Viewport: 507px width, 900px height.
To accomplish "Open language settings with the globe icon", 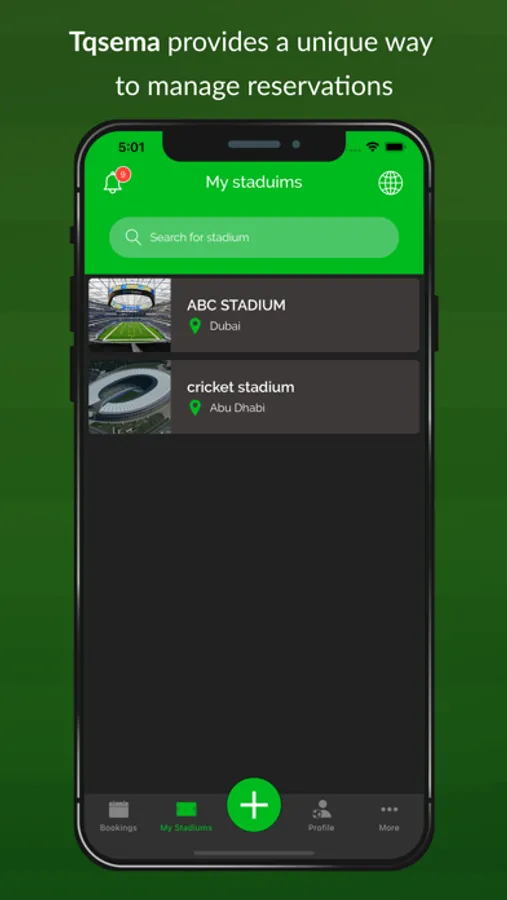I will tap(390, 183).
